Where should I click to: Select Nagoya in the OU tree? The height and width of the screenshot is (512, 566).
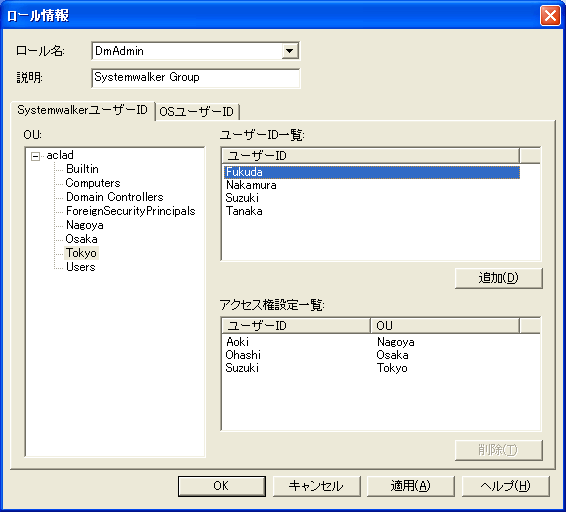(x=85, y=225)
